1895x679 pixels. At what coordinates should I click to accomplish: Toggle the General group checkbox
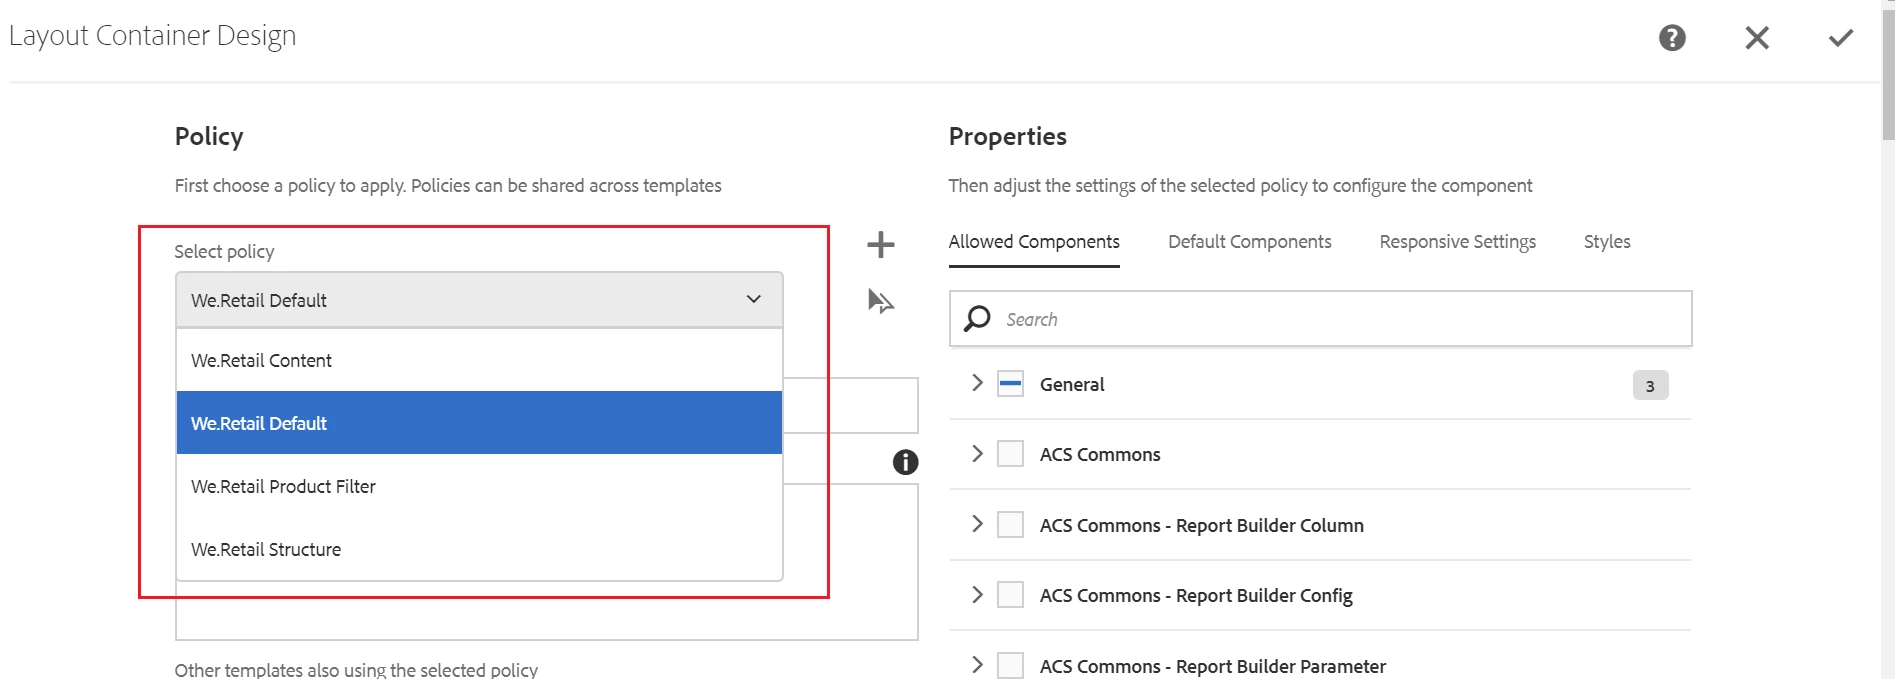[x=1011, y=384]
